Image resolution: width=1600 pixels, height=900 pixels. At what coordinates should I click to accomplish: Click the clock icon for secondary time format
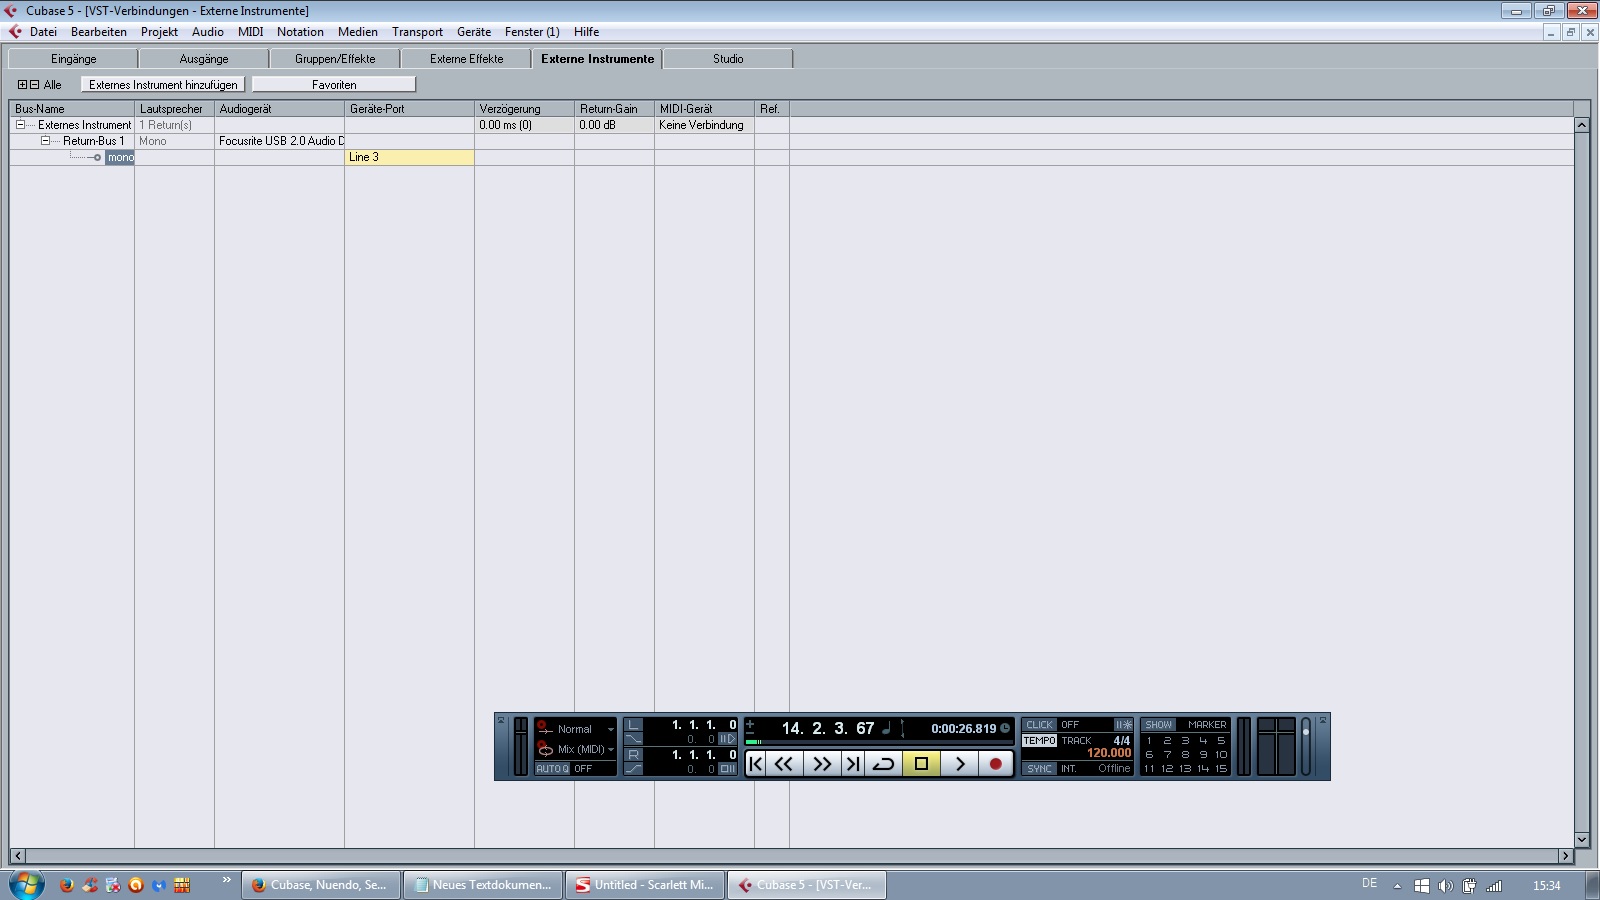(x=1005, y=728)
